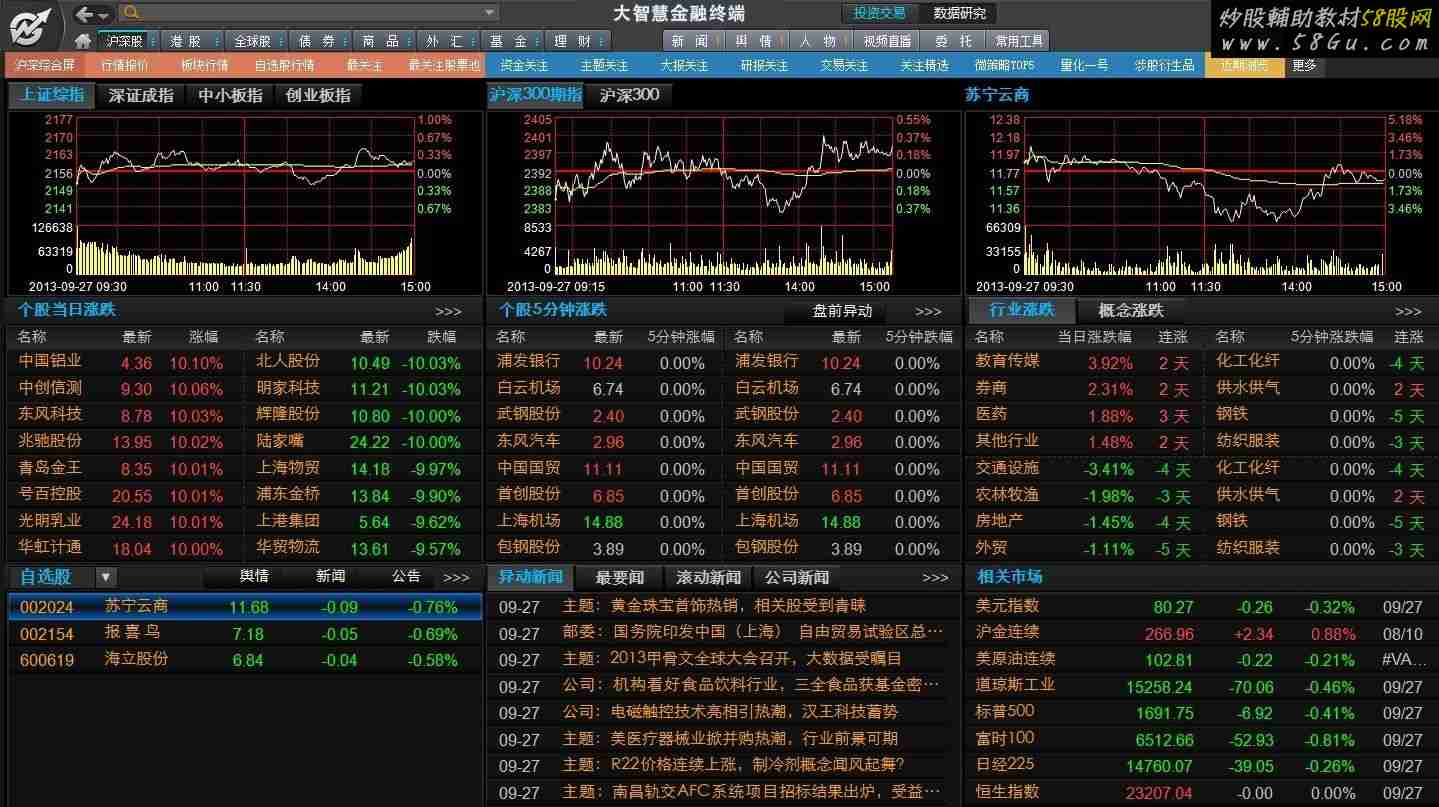The height and width of the screenshot is (807, 1439).
Task: Select 海立股份 row in watchlist
Action: tap(245, 659)
